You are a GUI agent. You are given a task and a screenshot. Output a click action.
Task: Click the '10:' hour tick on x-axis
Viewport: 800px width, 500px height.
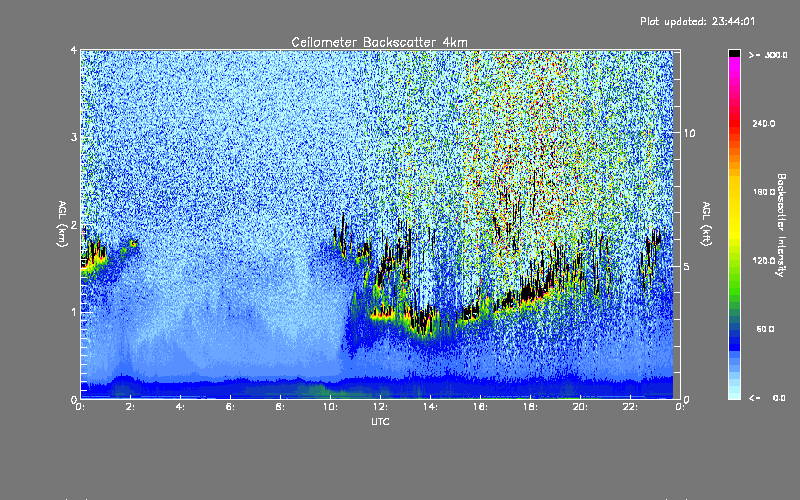(x=330, y=407)
